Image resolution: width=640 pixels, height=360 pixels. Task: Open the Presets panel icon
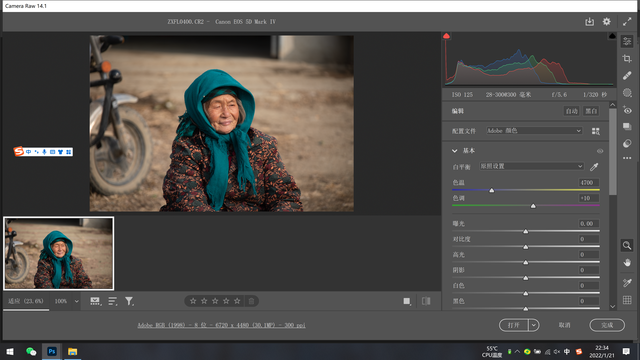(x=627, y=143)
